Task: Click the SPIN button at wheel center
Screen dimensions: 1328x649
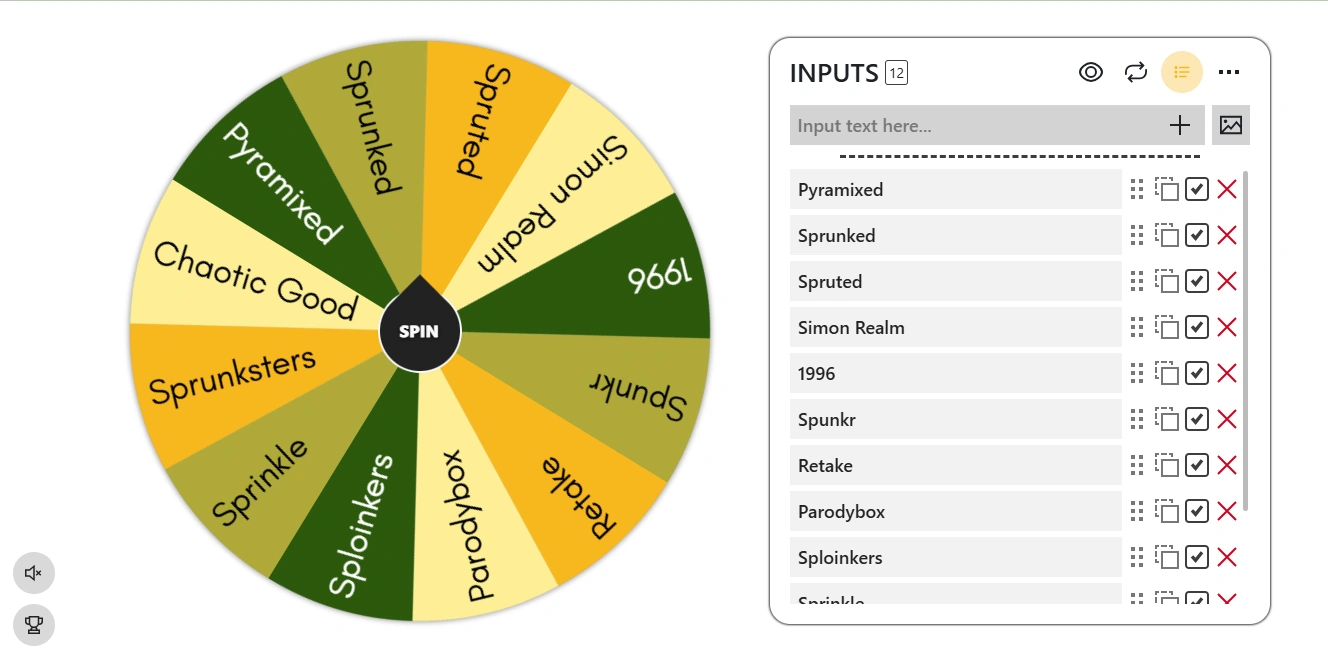Action: click(x=419, y=331)
